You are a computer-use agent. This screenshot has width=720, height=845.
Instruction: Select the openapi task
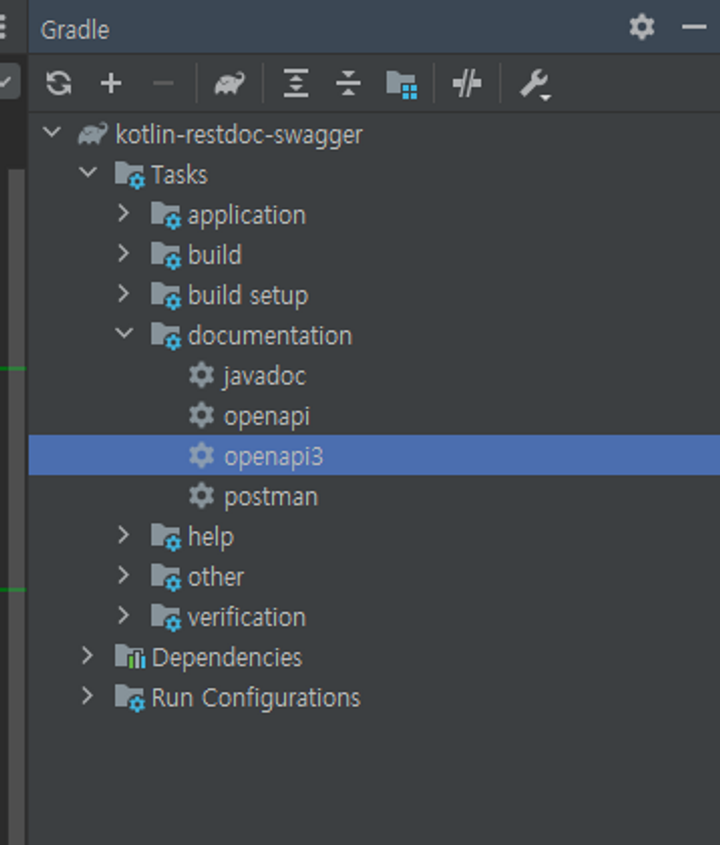[x=374, y=415]
